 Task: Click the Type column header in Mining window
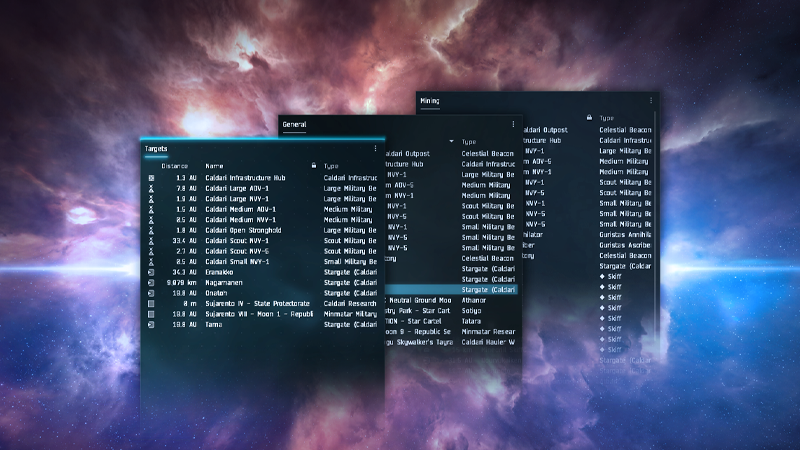pos(607,118)
